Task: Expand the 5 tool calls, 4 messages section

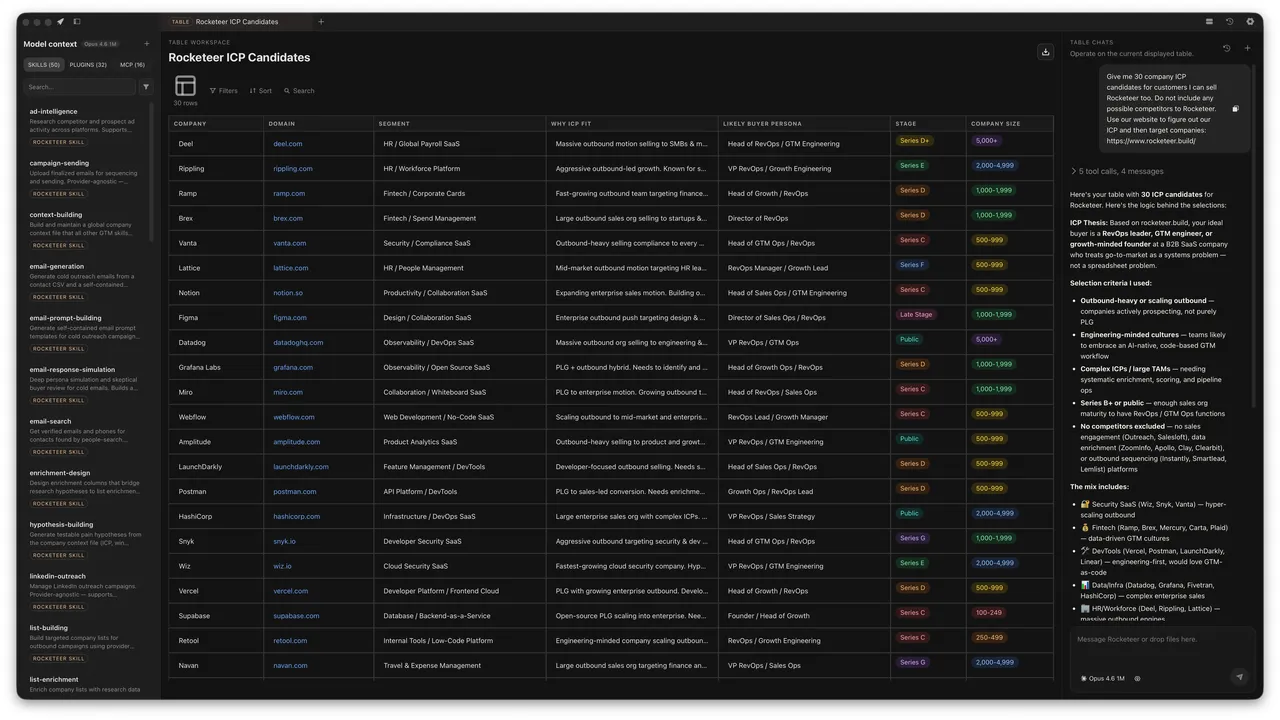Action: click(1117, 171)
